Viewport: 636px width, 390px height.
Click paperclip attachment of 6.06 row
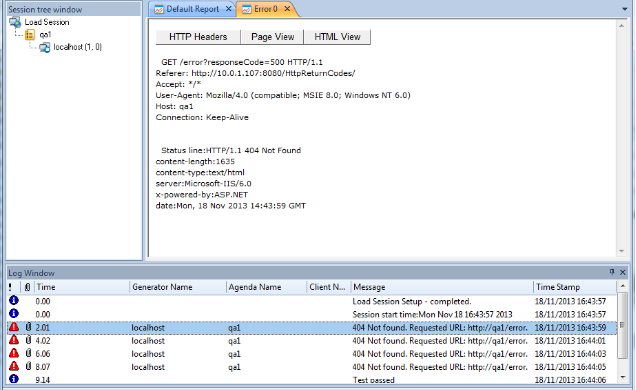(x=28, y=353)
